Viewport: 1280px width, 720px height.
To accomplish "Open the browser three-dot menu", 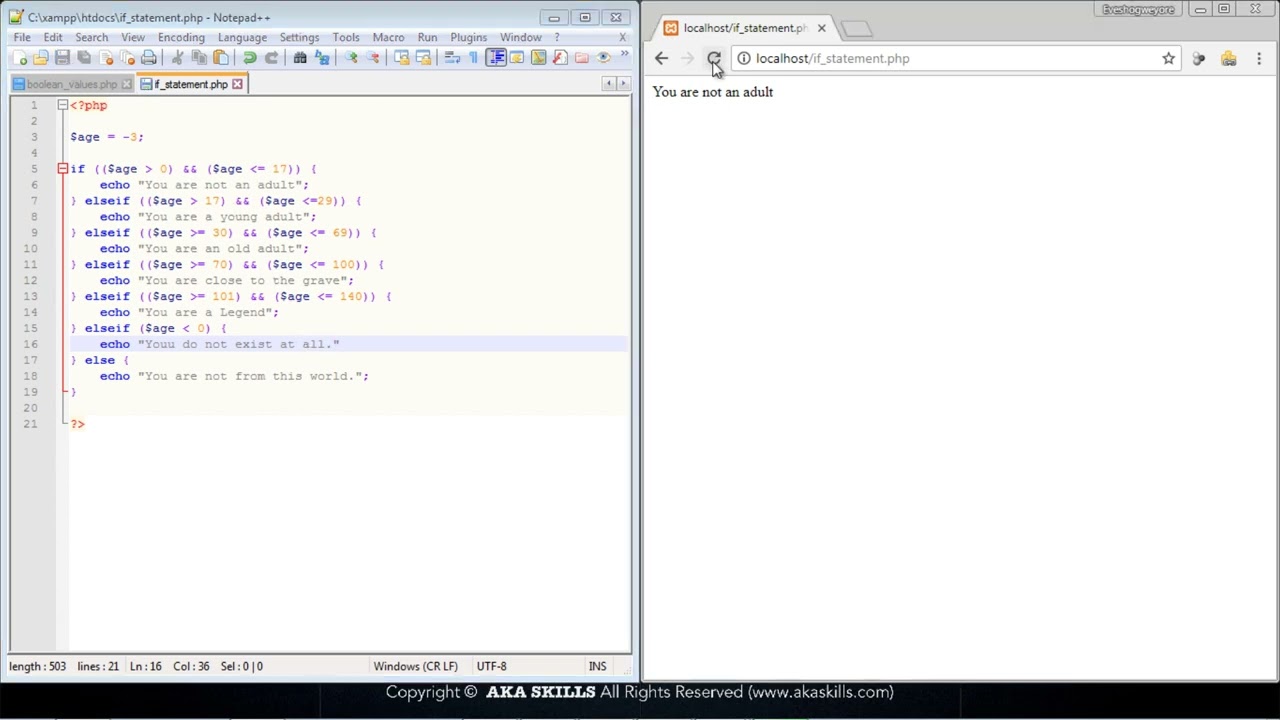I will (1259, 59).
